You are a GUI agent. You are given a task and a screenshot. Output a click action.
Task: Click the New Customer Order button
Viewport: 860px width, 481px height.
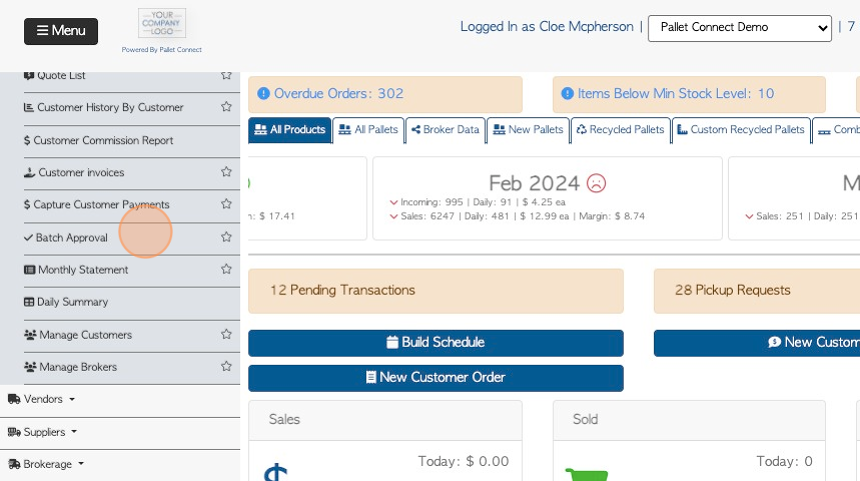click(435, 378)
